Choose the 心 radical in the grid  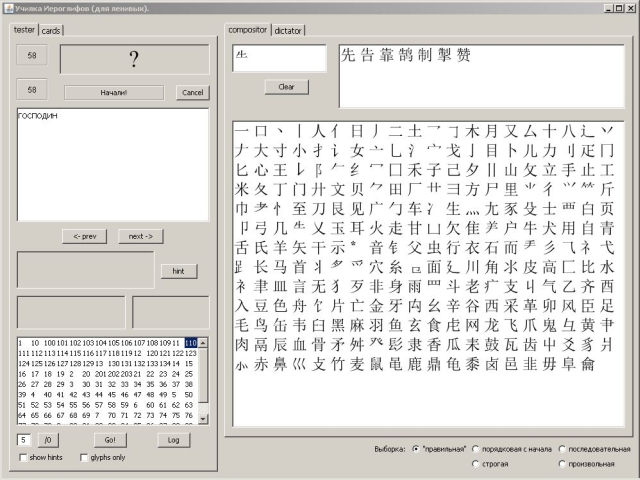261,170
